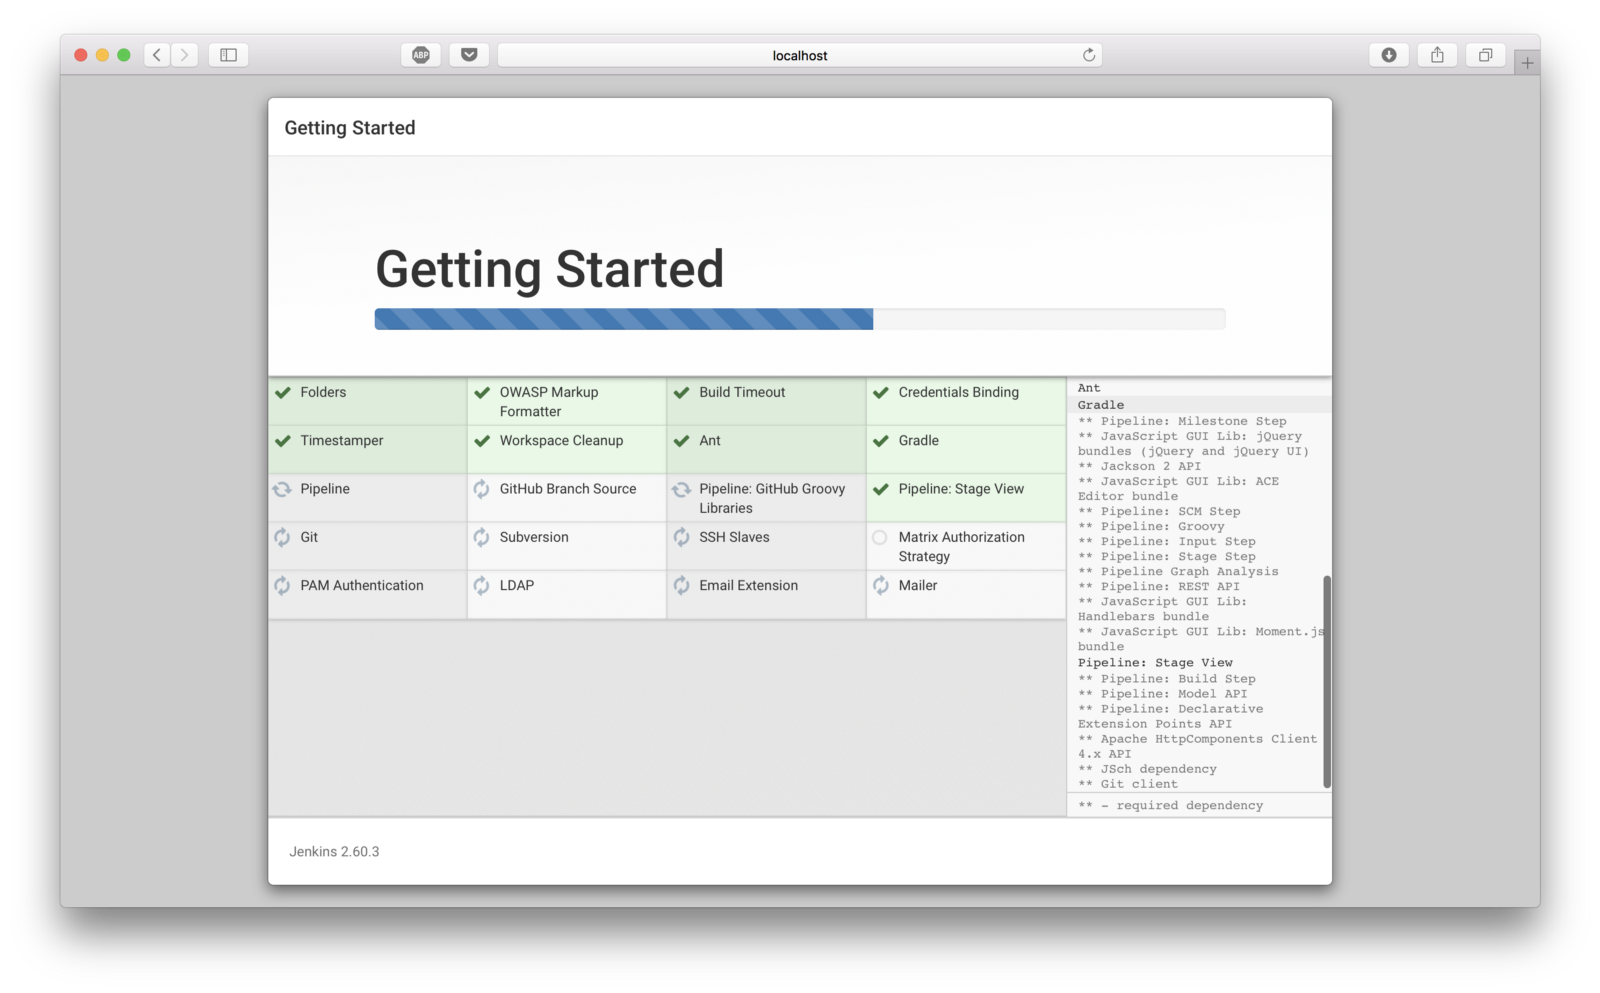Click the checkmark beside OWASP Markup Formatter
The image size is (1600, 993).
pos(482,393)
